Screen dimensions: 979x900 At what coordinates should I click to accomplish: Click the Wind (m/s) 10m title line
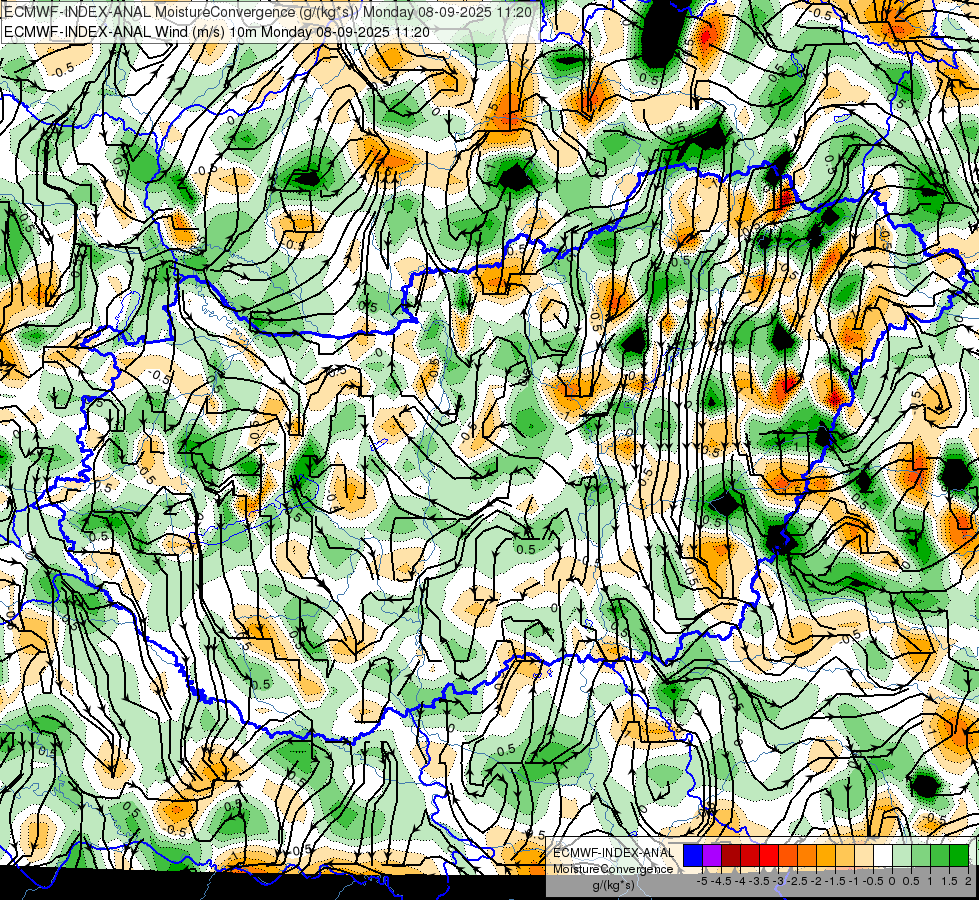pos(217,31)
